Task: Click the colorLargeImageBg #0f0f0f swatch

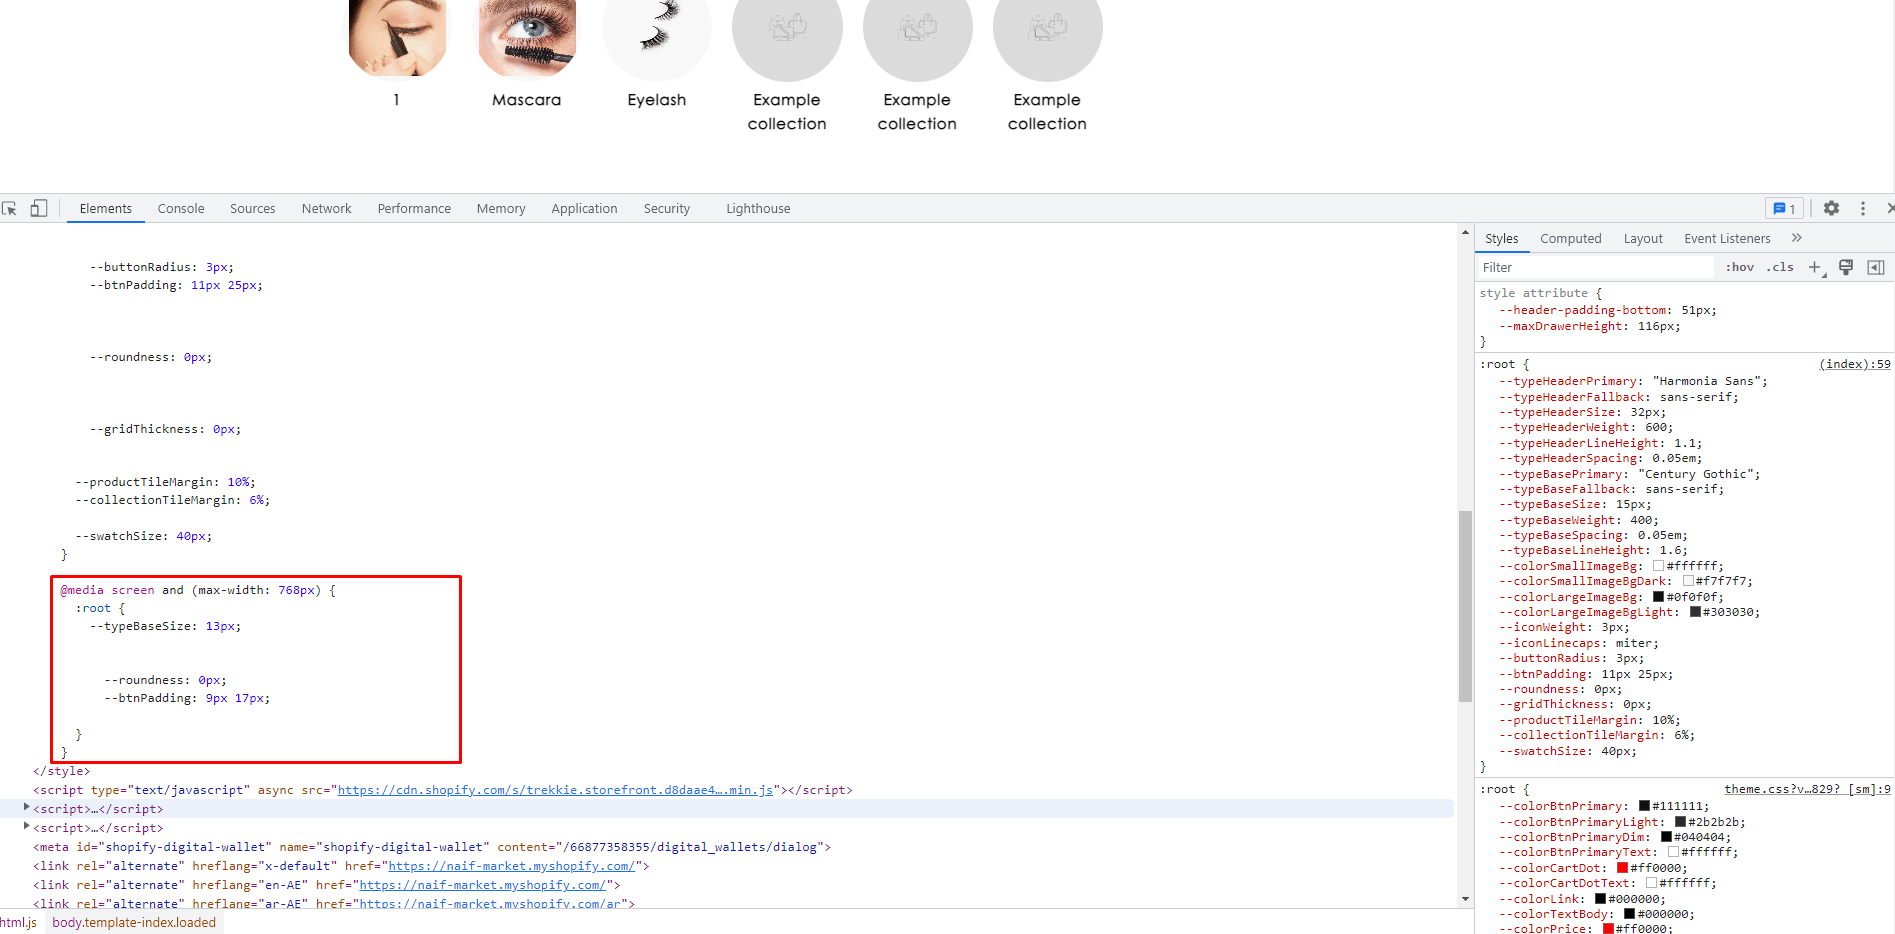Action: coord(1658,597)
